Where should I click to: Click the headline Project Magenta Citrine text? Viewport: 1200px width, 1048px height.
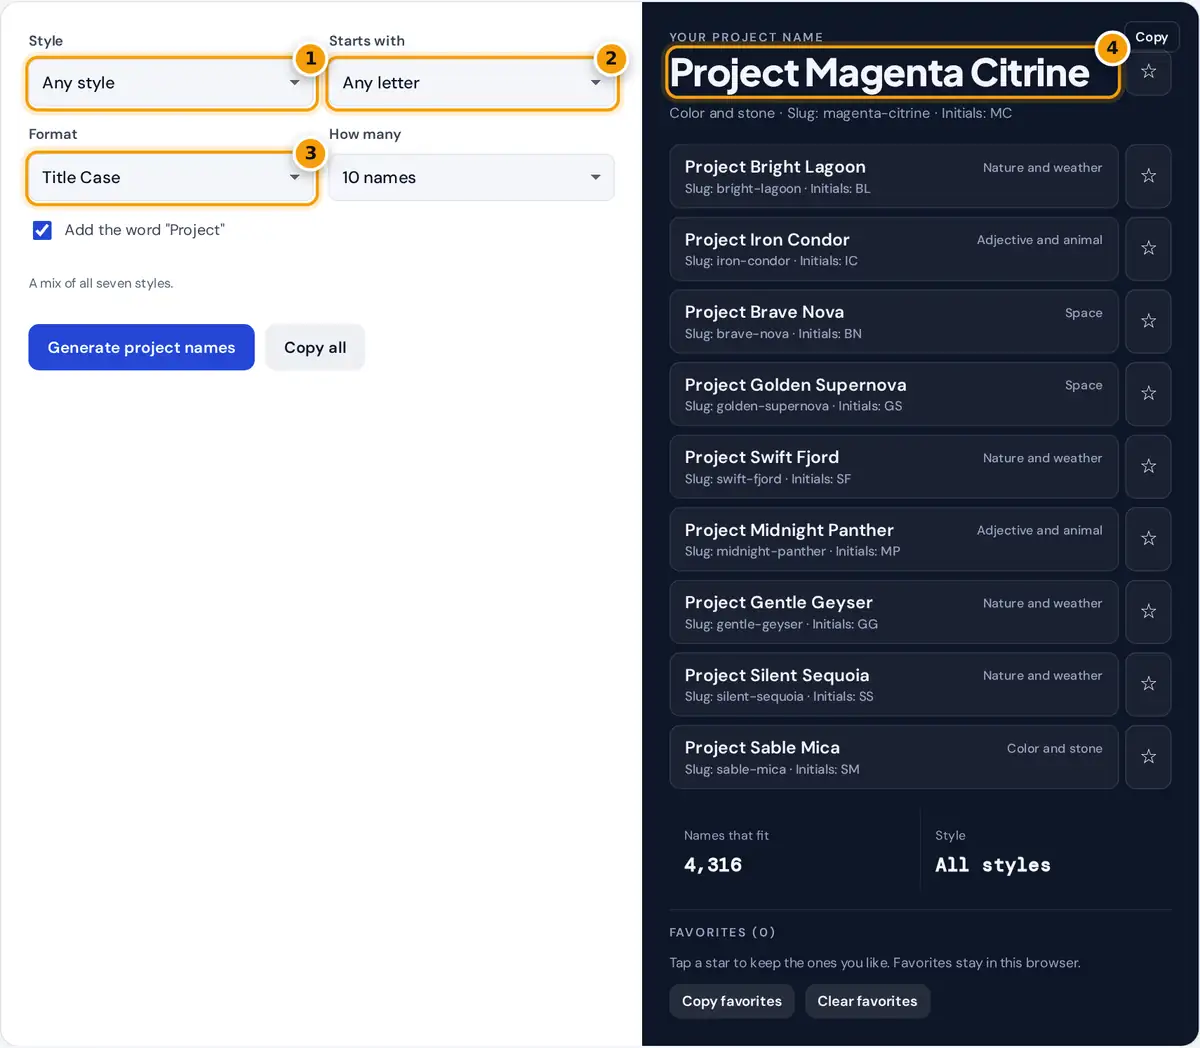point(880,72)
